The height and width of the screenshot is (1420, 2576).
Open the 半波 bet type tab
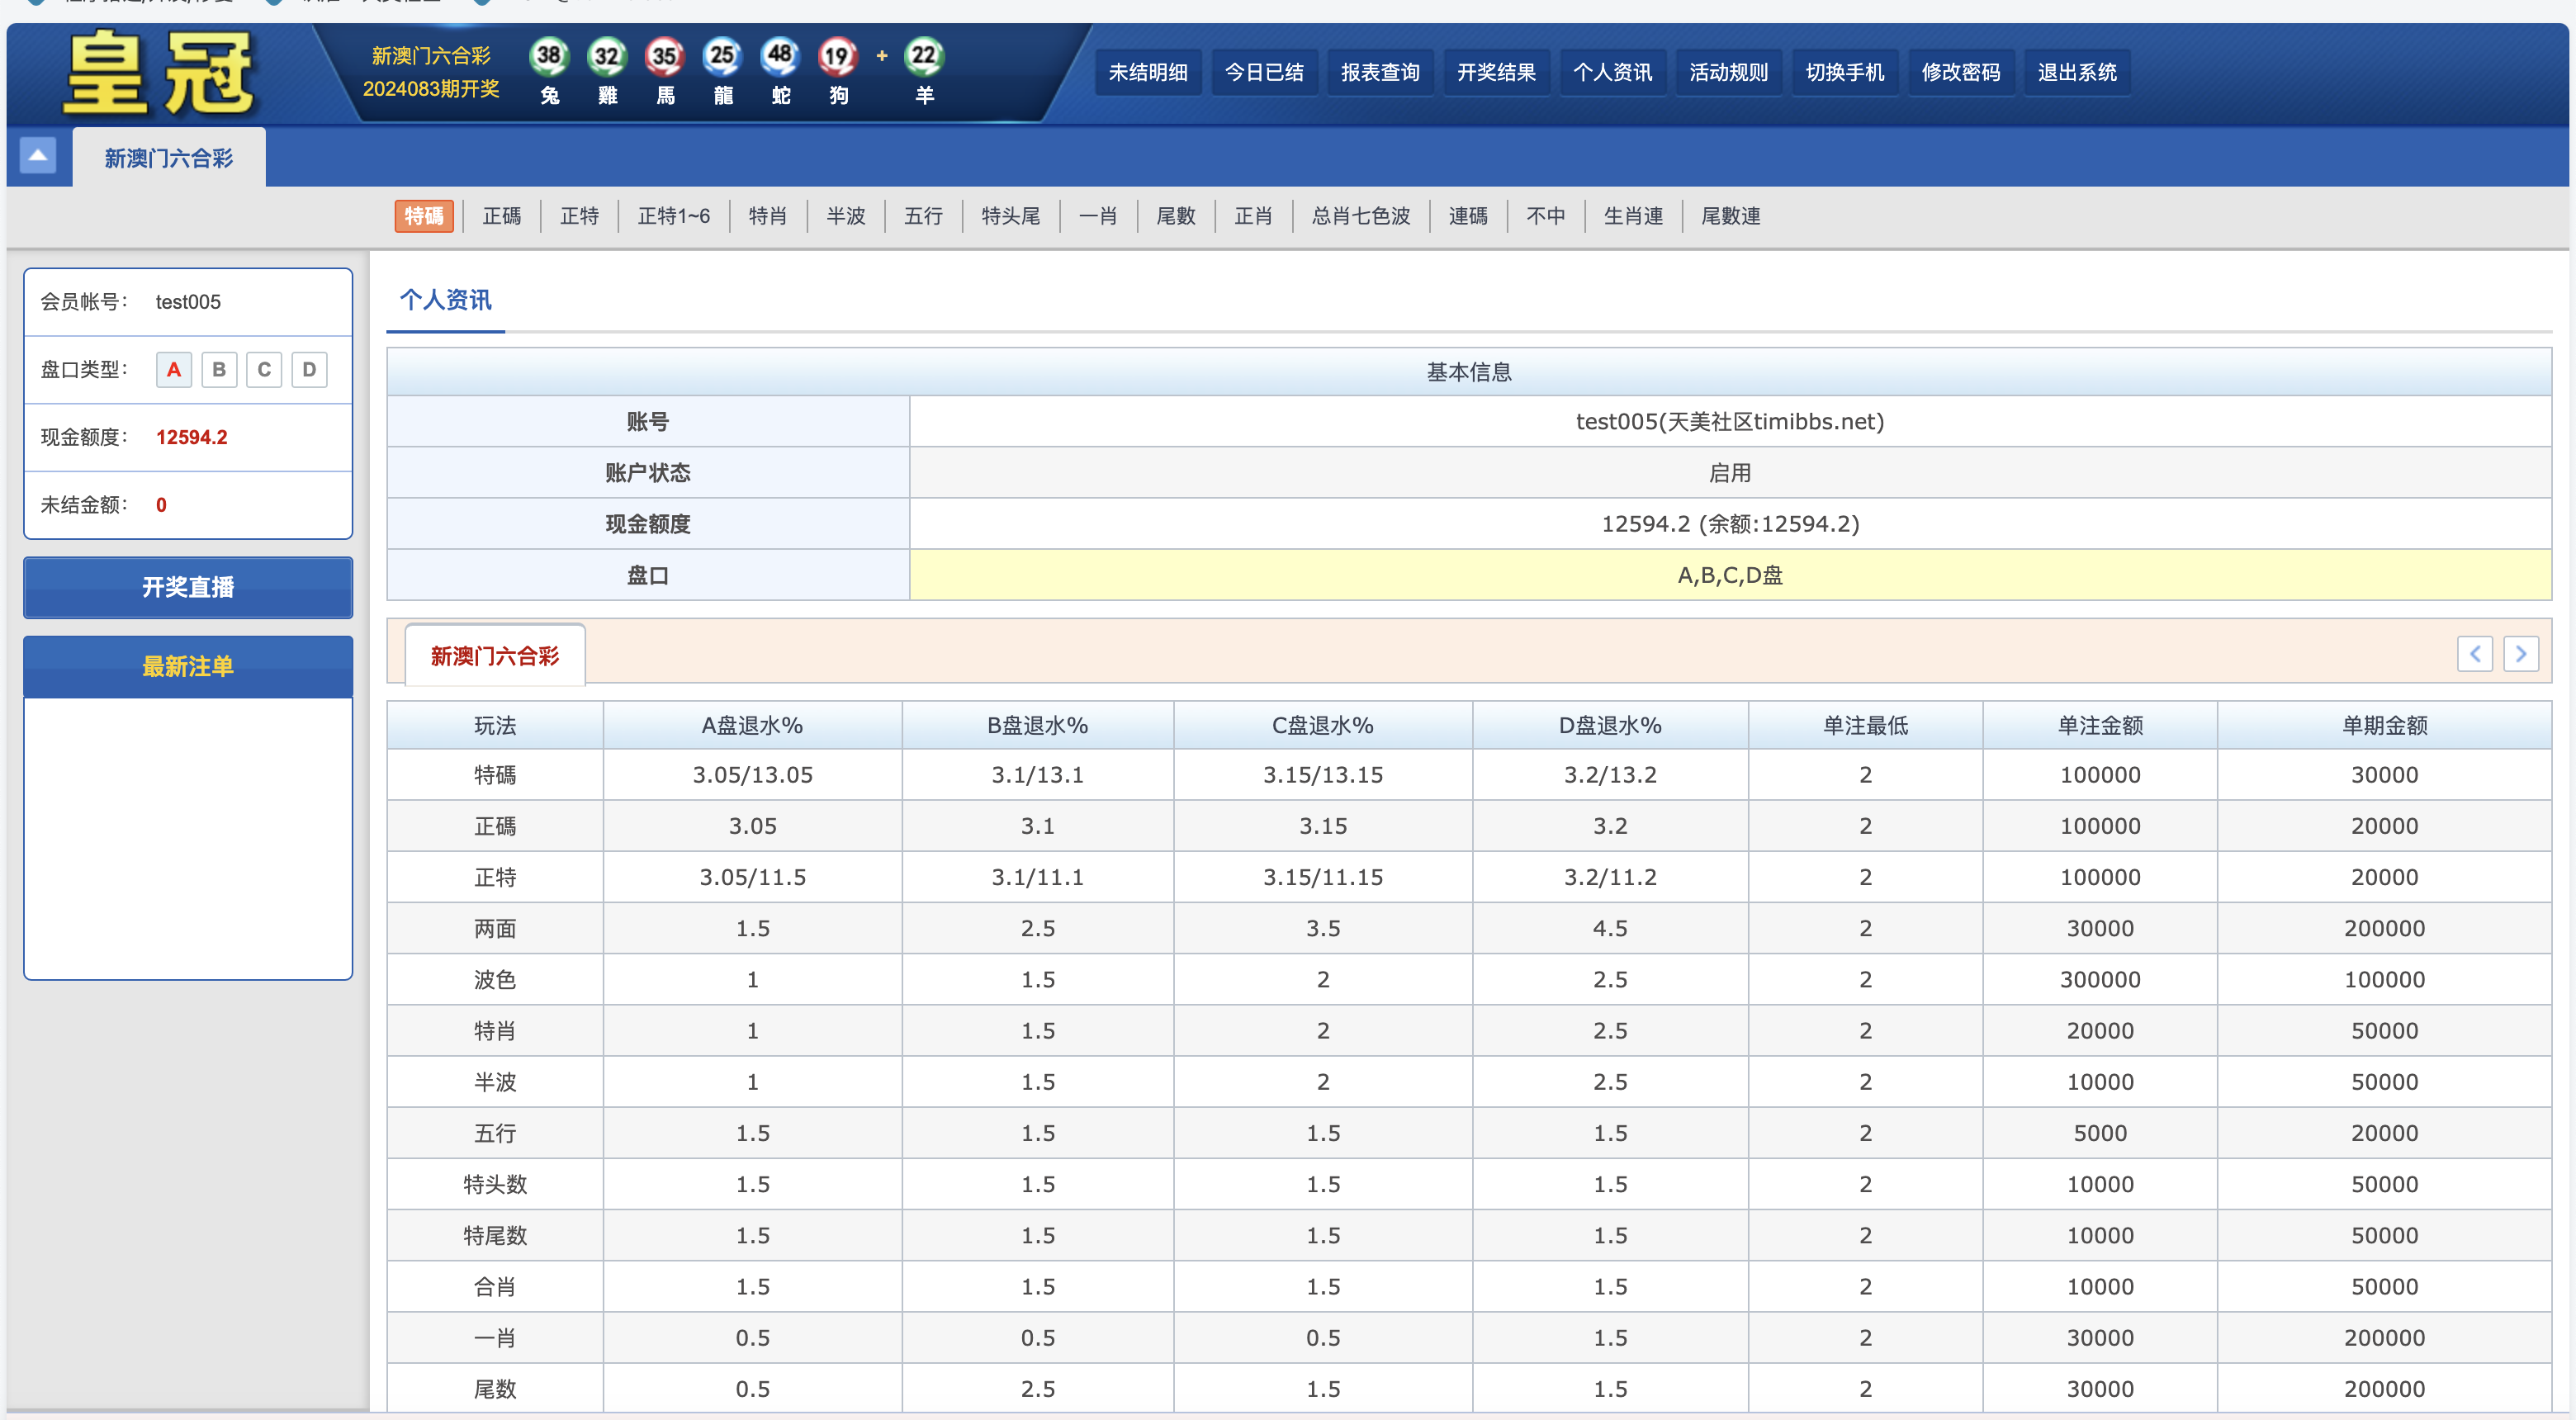pyautogui.click(x=845, y=216)
